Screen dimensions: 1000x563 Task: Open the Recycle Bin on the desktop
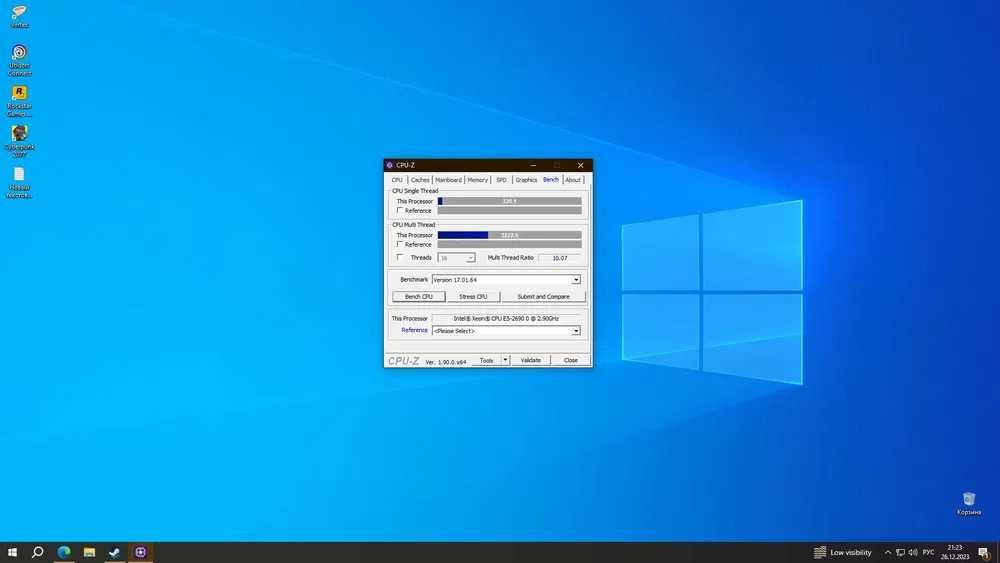(969, 503)
